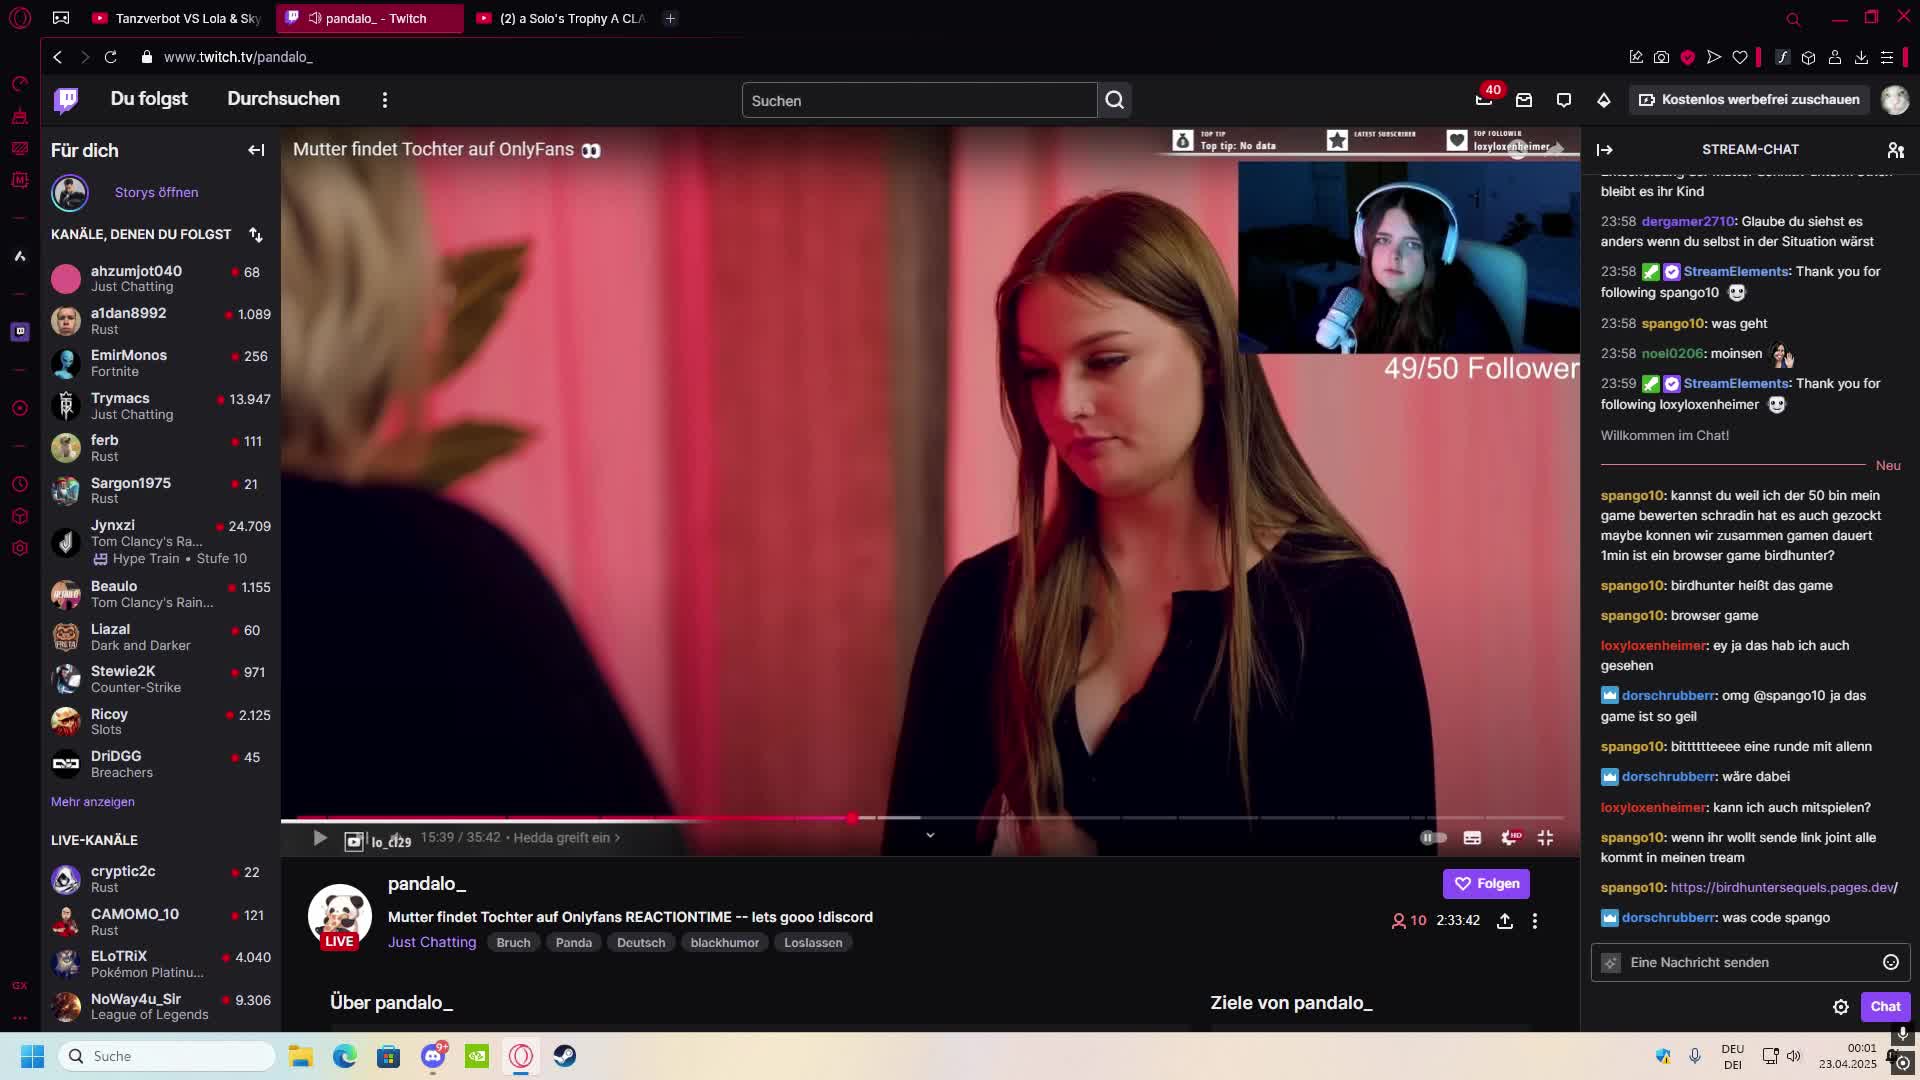Open the Twitch home logo
This screenshot has width=1920, height=1080.
tap(66, 99)
